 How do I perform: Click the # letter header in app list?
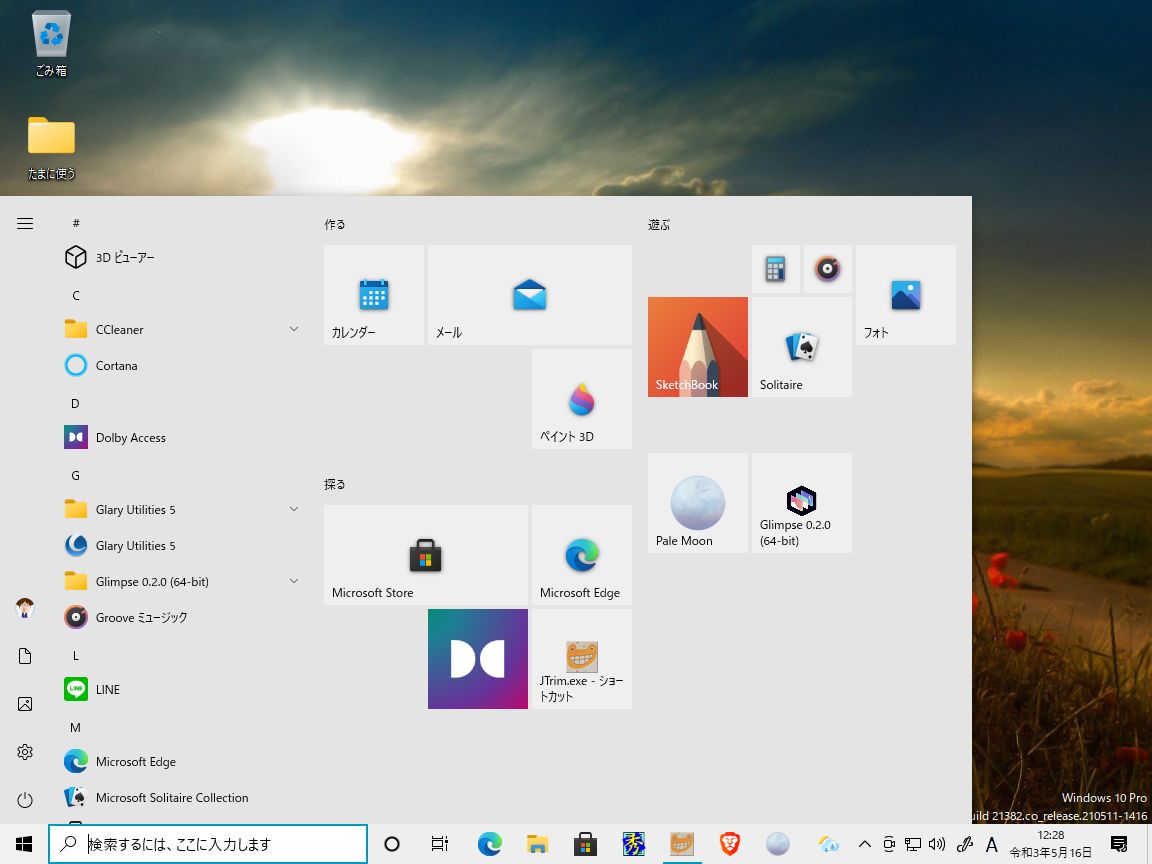pyautogui.click(x=76, y=223)
